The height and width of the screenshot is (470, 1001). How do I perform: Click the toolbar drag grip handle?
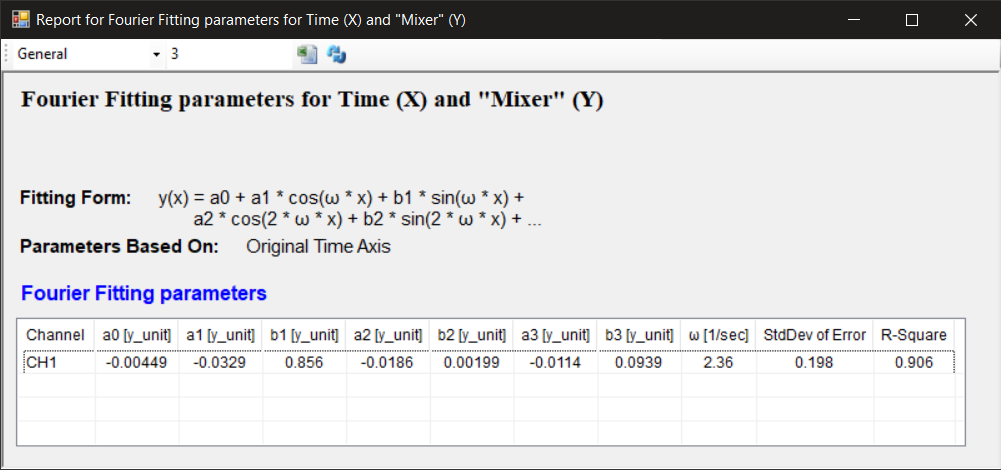click(8, 54)
